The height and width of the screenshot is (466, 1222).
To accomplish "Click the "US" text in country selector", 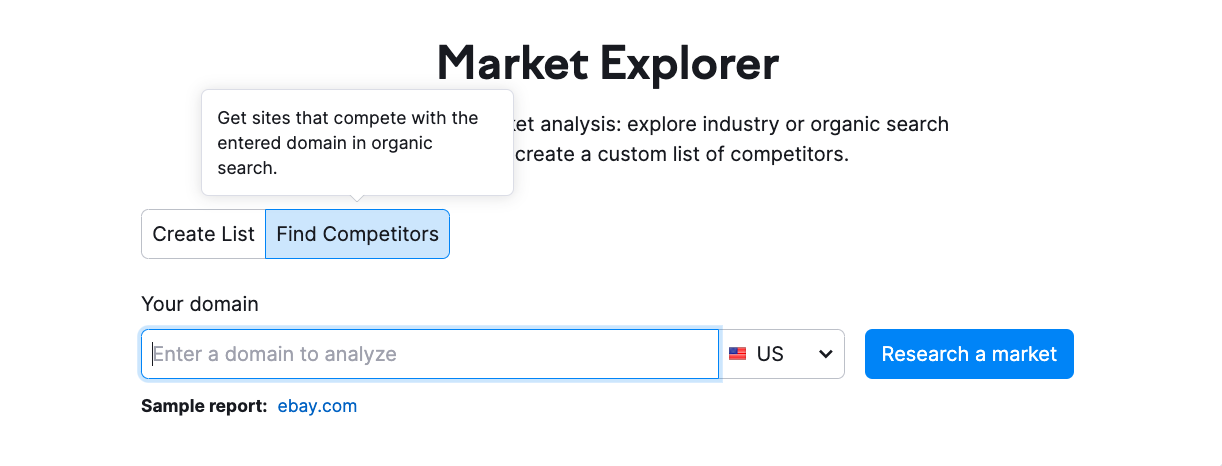I will click(x=770, y=354).
